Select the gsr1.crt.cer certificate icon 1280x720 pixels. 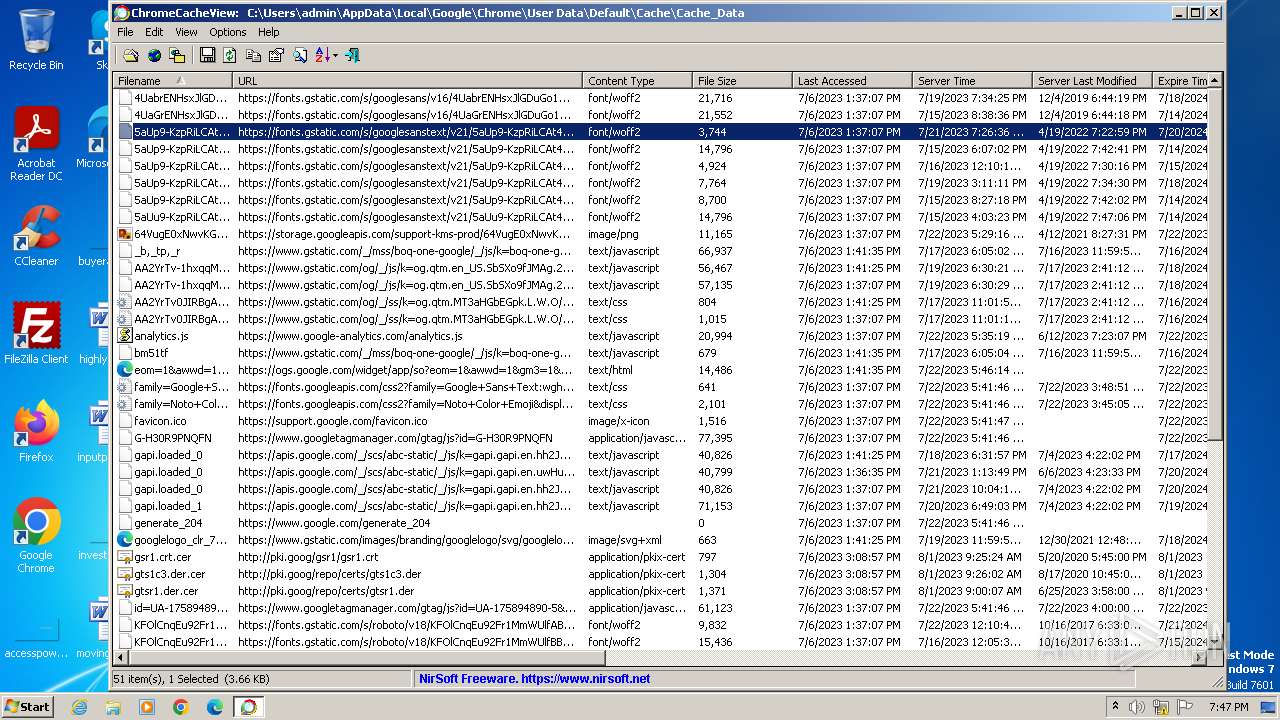tap(125, 557)
